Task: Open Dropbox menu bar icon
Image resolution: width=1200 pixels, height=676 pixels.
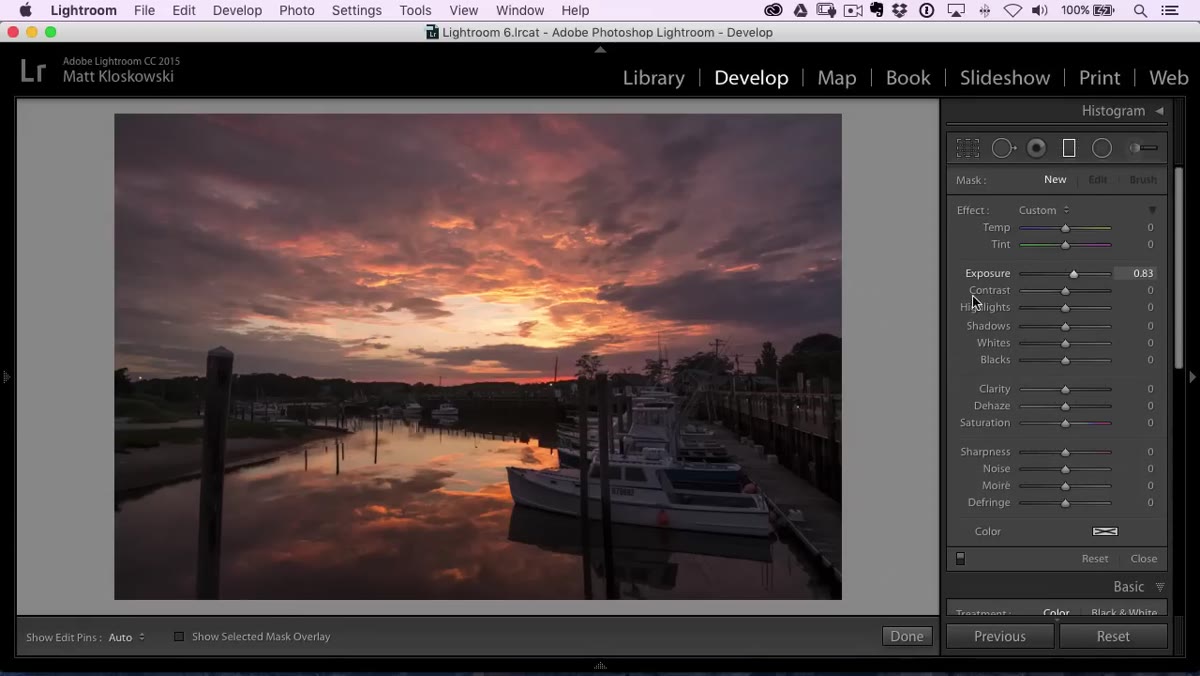Action: pyautogui.click(x=900, y=10)
